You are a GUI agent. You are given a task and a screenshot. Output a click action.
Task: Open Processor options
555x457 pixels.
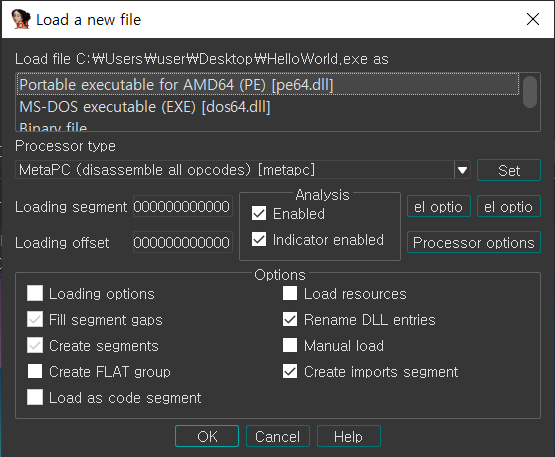pos(474,242)
